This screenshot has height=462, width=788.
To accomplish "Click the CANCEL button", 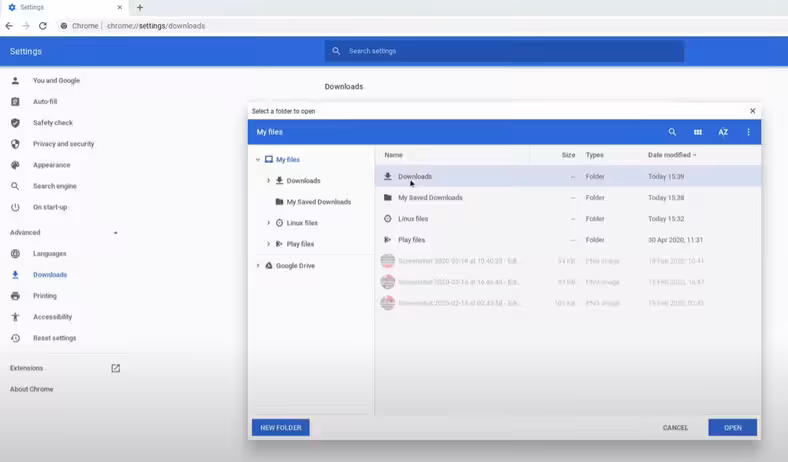I will (675, 428).
